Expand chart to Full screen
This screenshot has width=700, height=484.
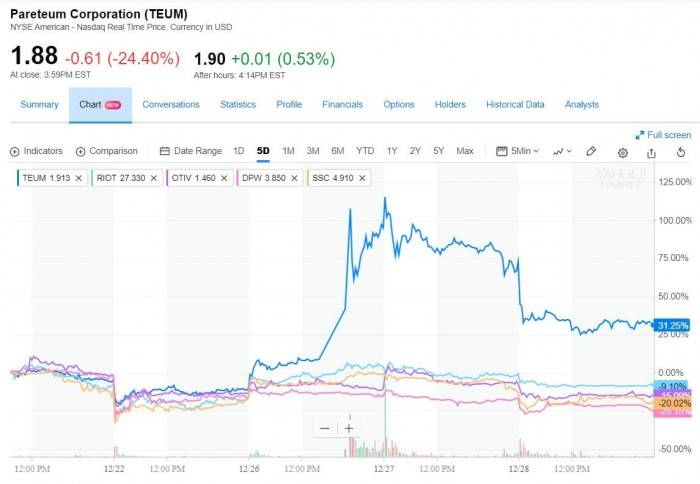(x=663, y=135)
